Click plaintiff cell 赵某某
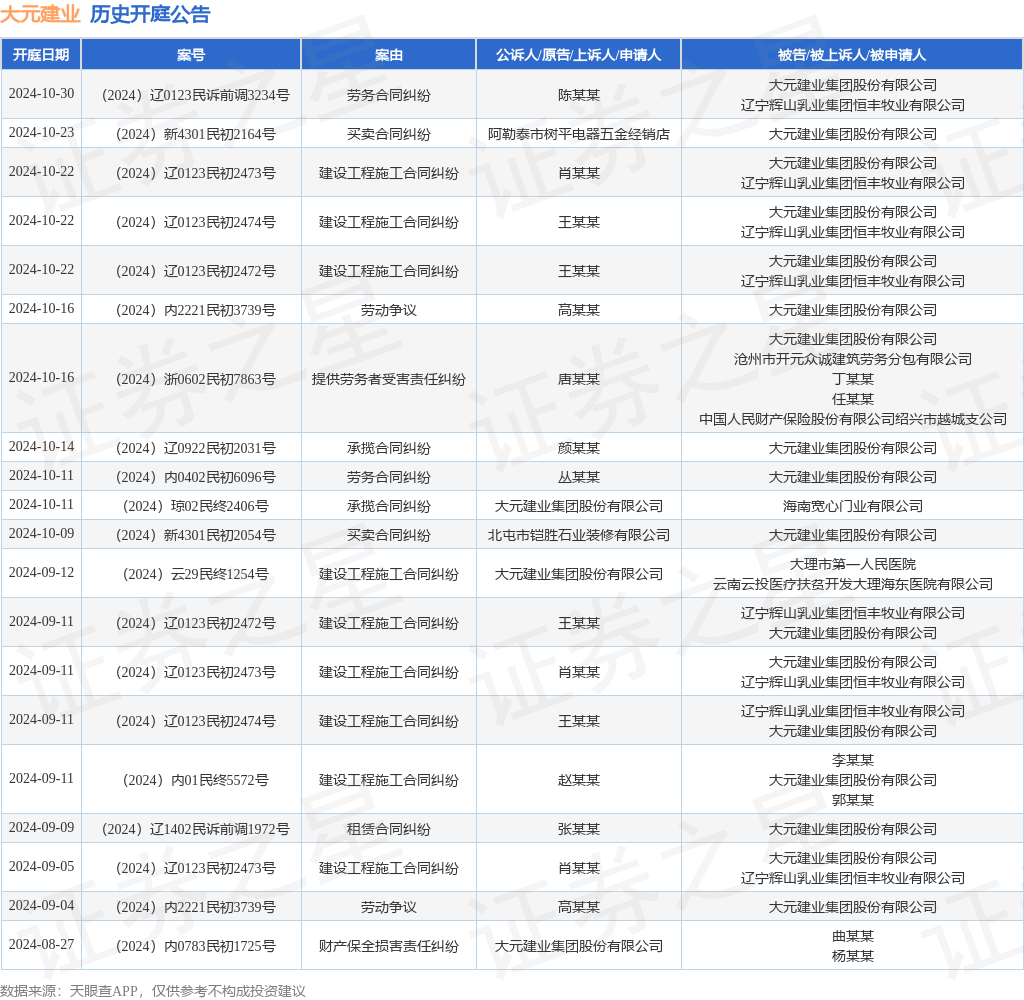The height and width of the screenshot is (1000, 1024). point(579,781)
